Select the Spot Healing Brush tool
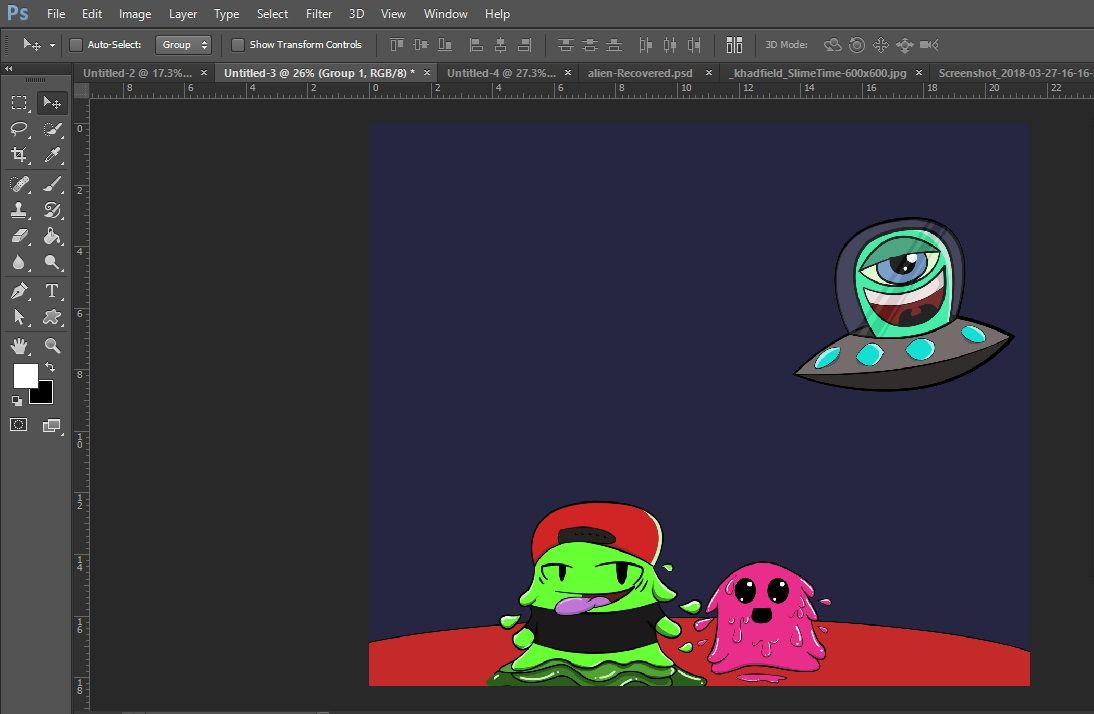This screenshot has height=714, width=1094. [x=19, y=184]
